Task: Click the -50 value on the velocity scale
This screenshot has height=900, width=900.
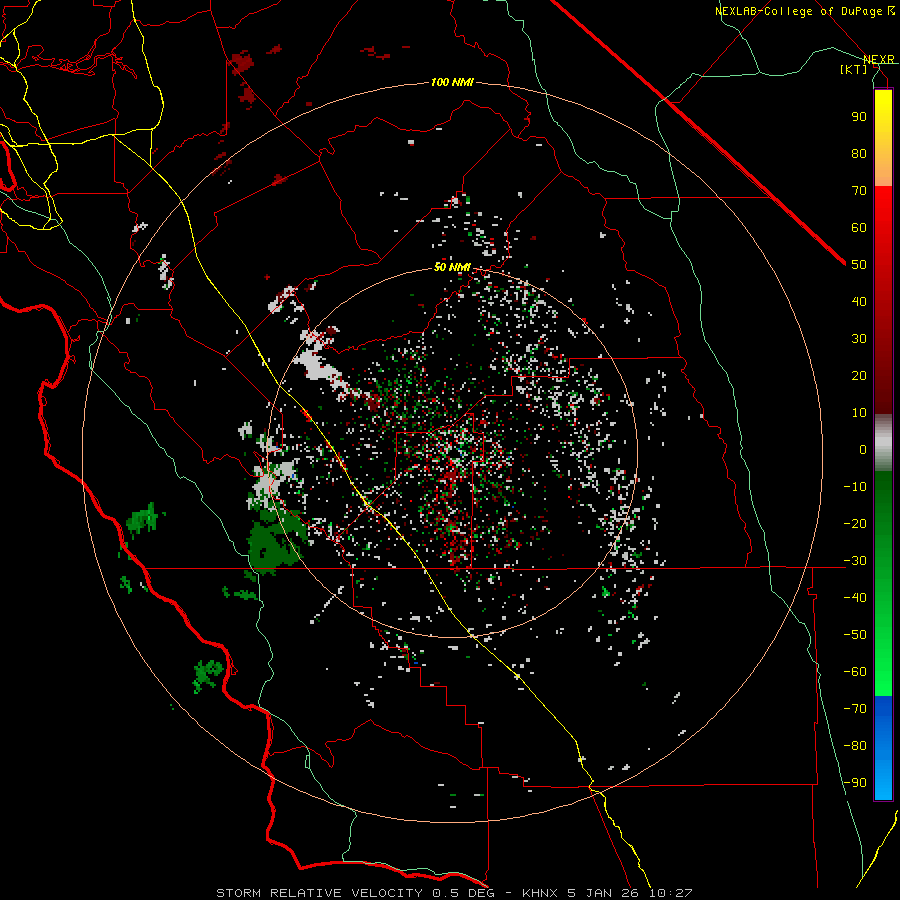Action: (855, 634)
